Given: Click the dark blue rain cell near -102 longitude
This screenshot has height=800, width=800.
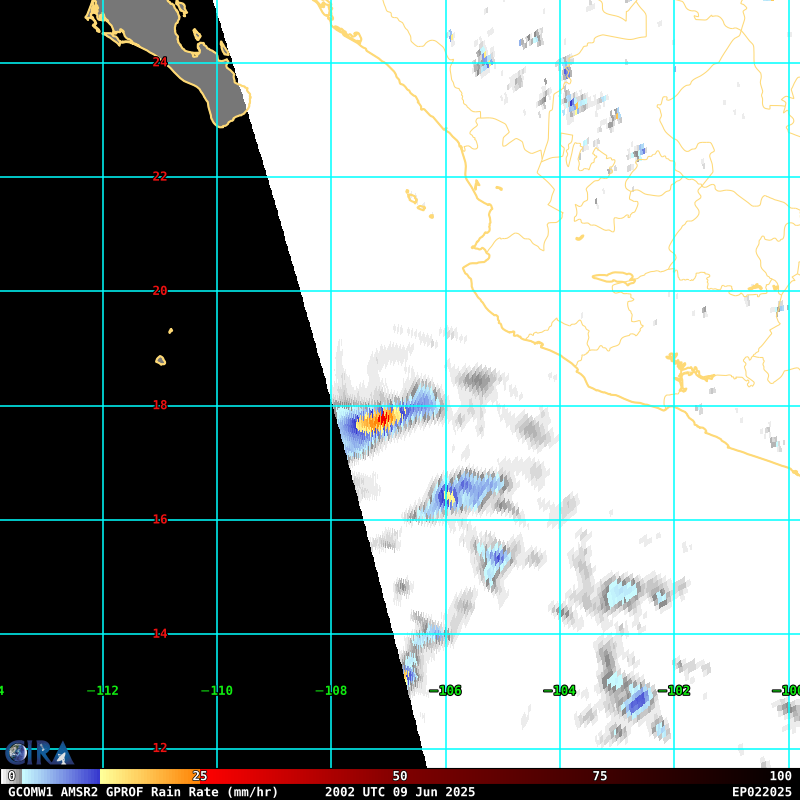Looking at the screenshot, I should (x=636, y=703).
